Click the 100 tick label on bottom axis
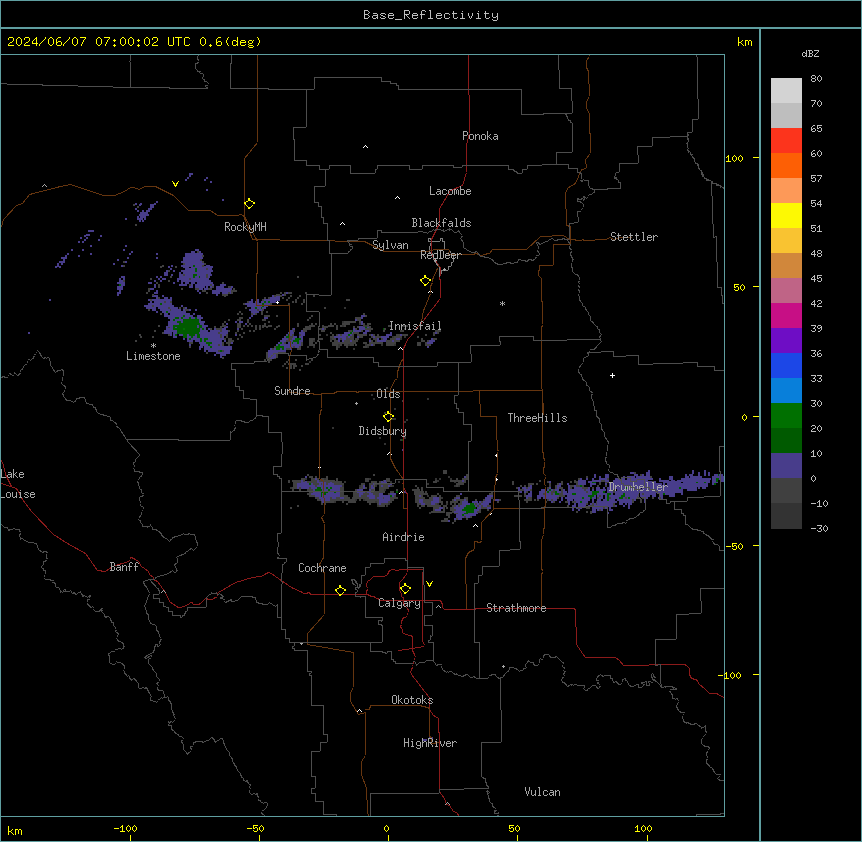Screen dimensions: 862x842 pyautogui.click(x=643, y=828)
